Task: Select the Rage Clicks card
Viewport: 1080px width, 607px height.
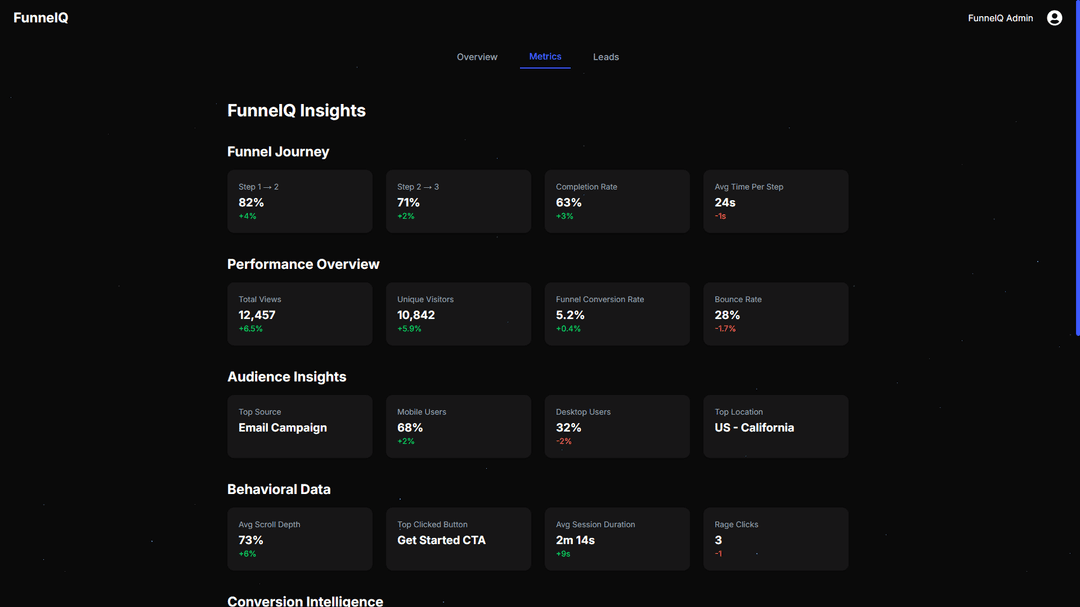Action: tap(775, 539)
